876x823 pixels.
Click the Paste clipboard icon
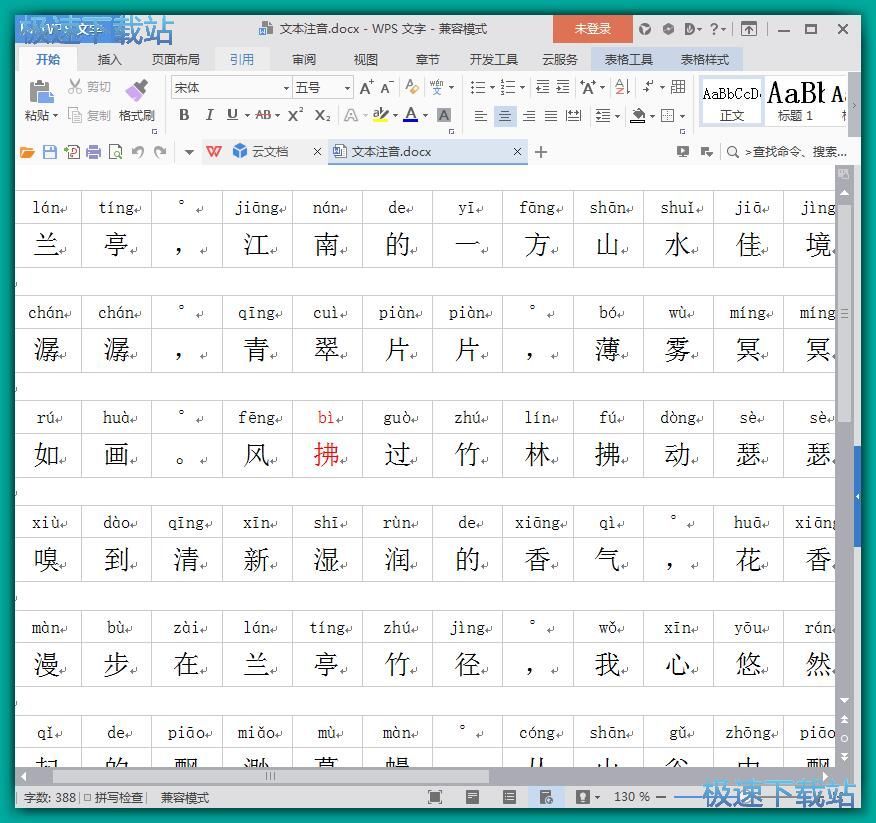(41, 92)
